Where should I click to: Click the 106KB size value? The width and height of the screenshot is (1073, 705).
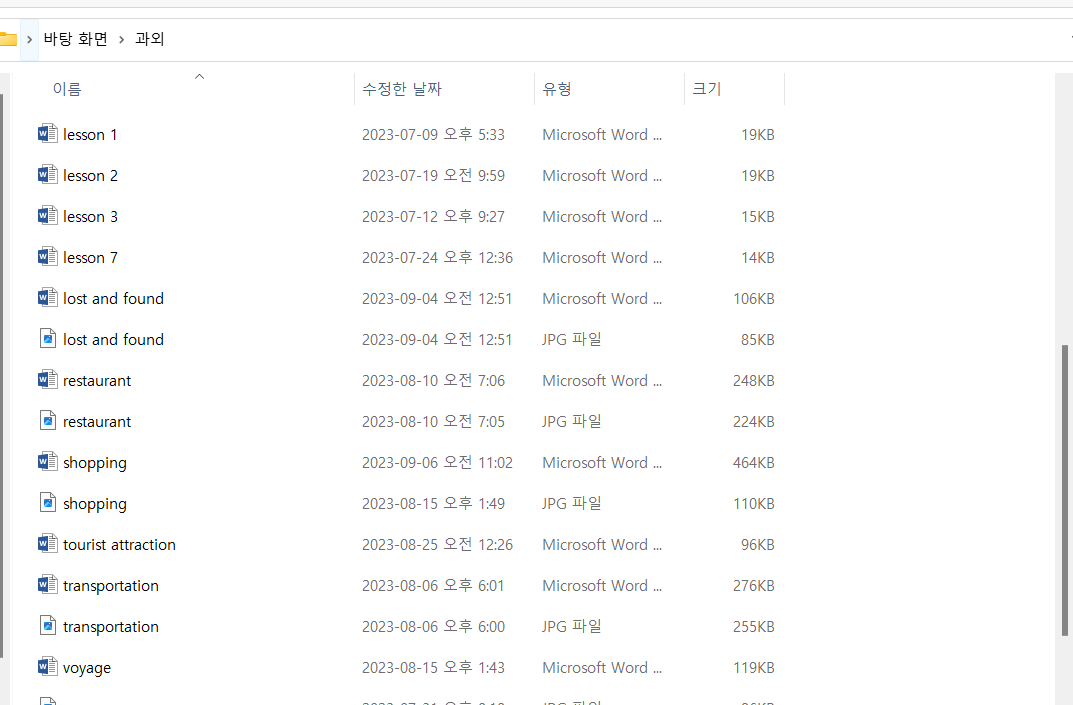[x=753, y=299]
